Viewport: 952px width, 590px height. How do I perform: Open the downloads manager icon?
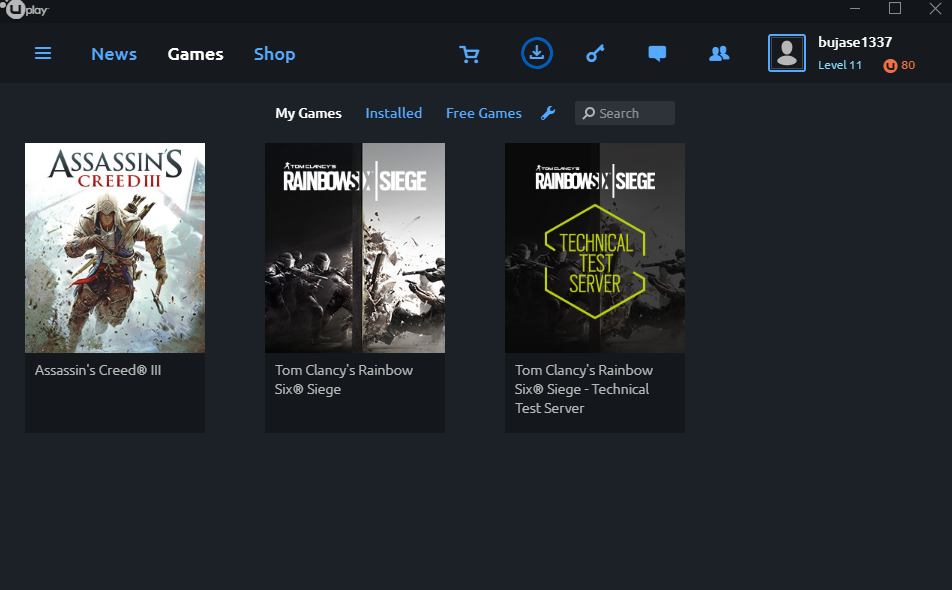tap(537, 53)
